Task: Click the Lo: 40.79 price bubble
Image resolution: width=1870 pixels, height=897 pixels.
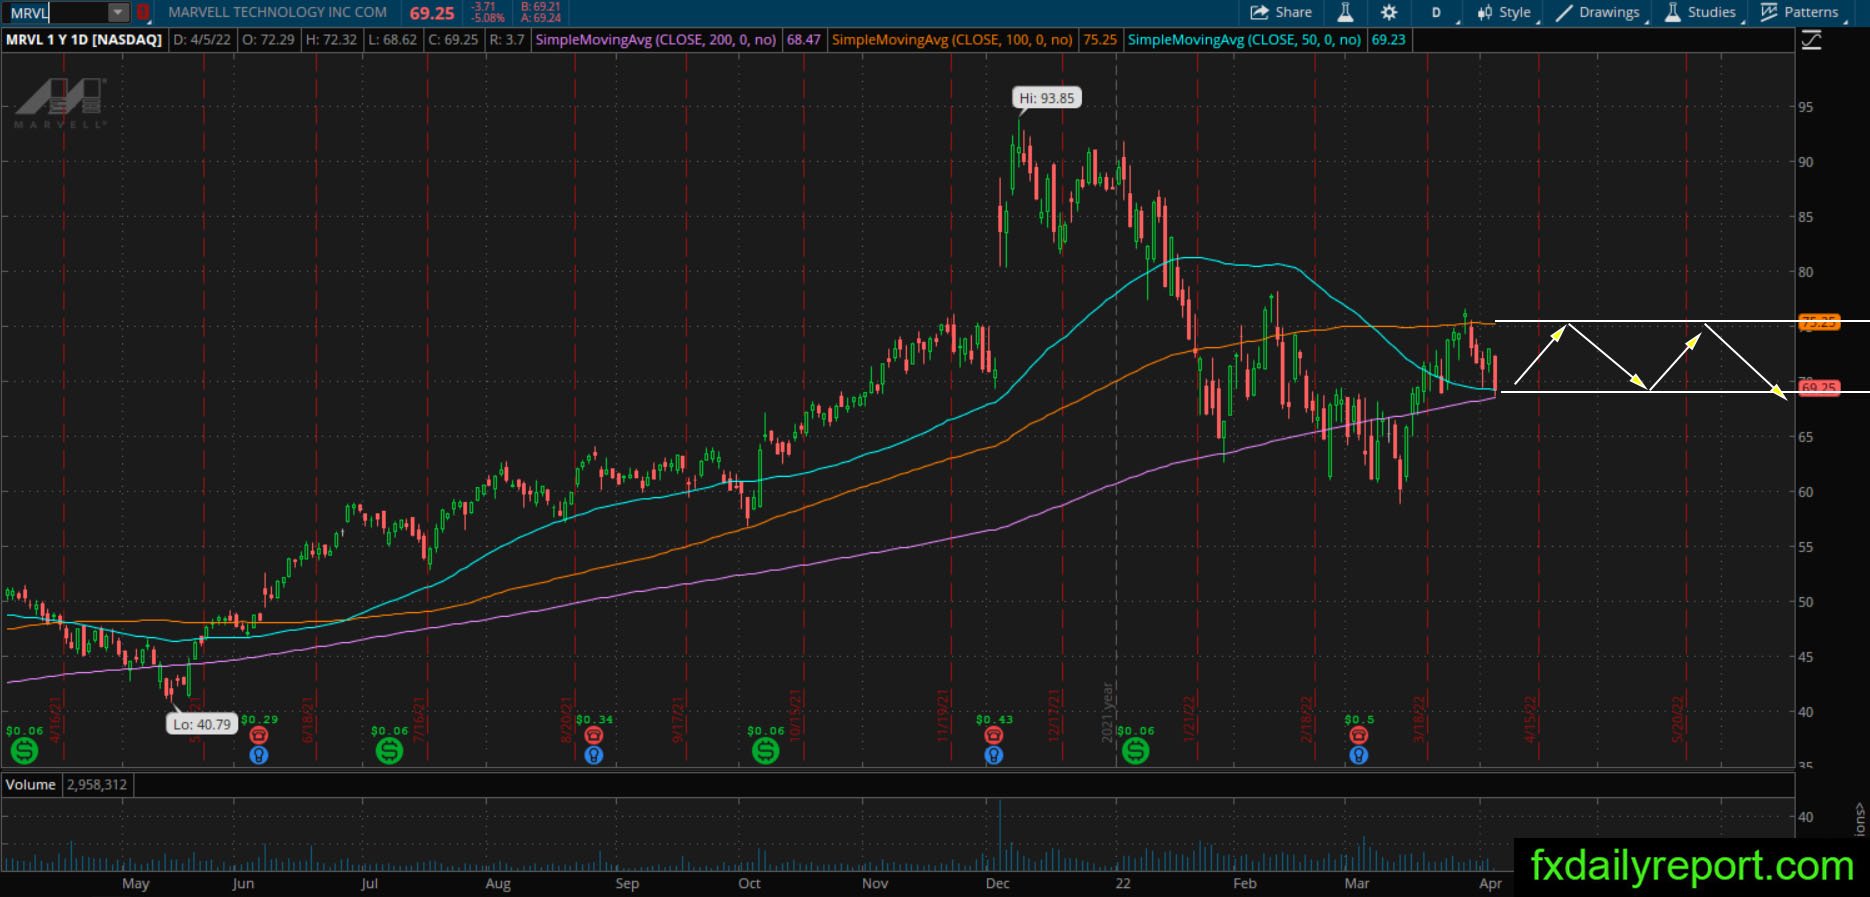Action: (202, 724)
